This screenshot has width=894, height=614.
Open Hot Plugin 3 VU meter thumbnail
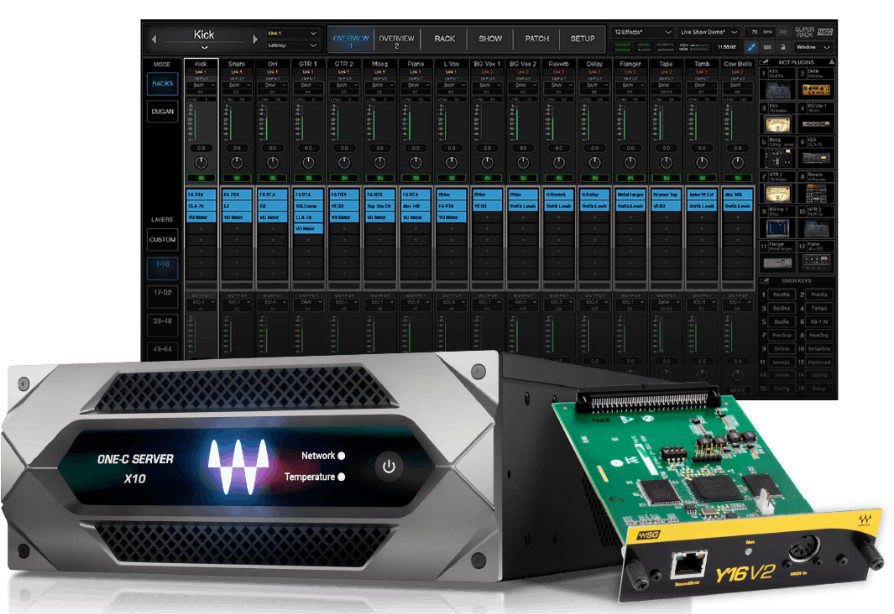click(778, 124)
